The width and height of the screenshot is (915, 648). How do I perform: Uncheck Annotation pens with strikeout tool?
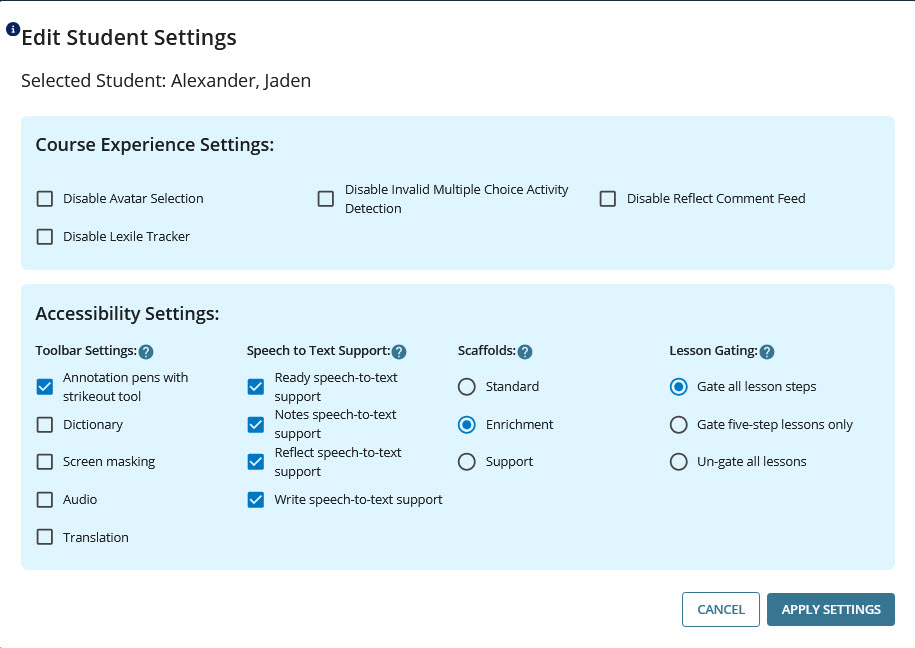(45, 387)
